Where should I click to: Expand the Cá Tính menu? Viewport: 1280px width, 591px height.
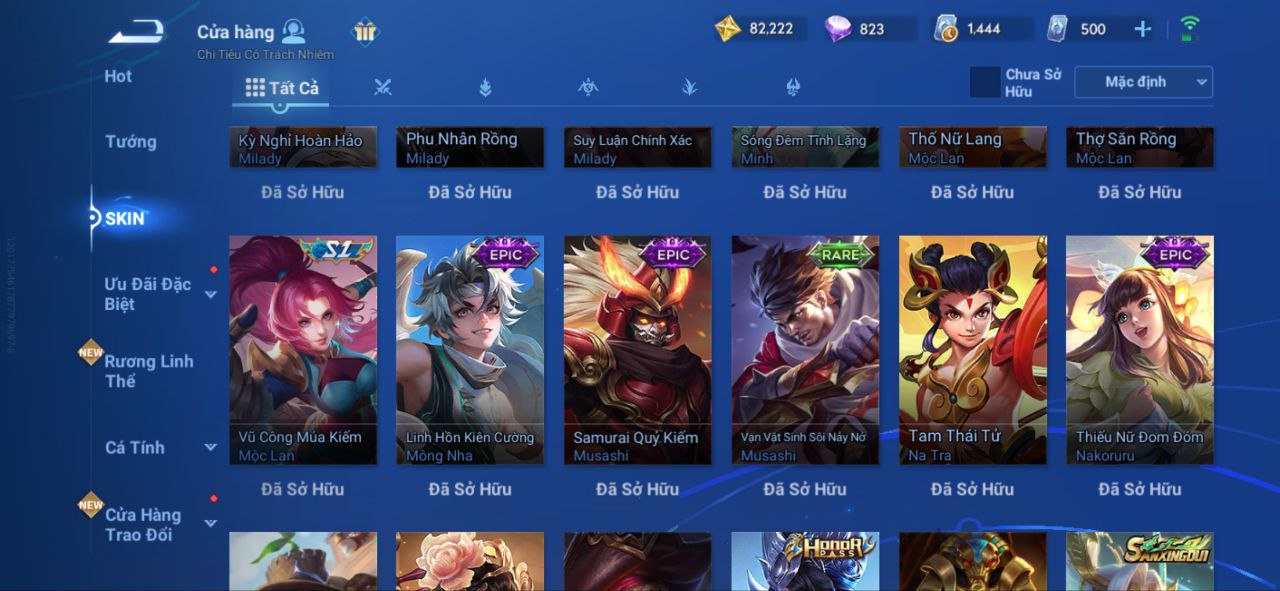coord(211,448)
